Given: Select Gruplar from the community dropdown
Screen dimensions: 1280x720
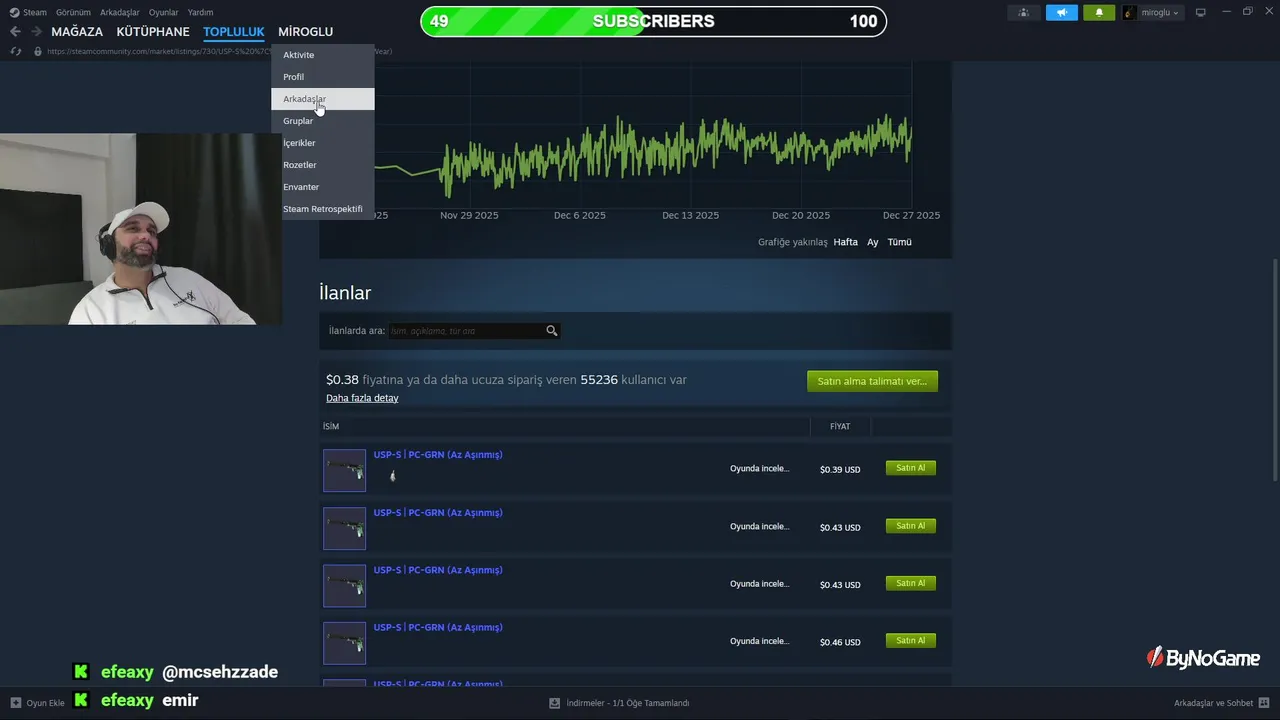Looking at the screenshot, I should point(322,121).
